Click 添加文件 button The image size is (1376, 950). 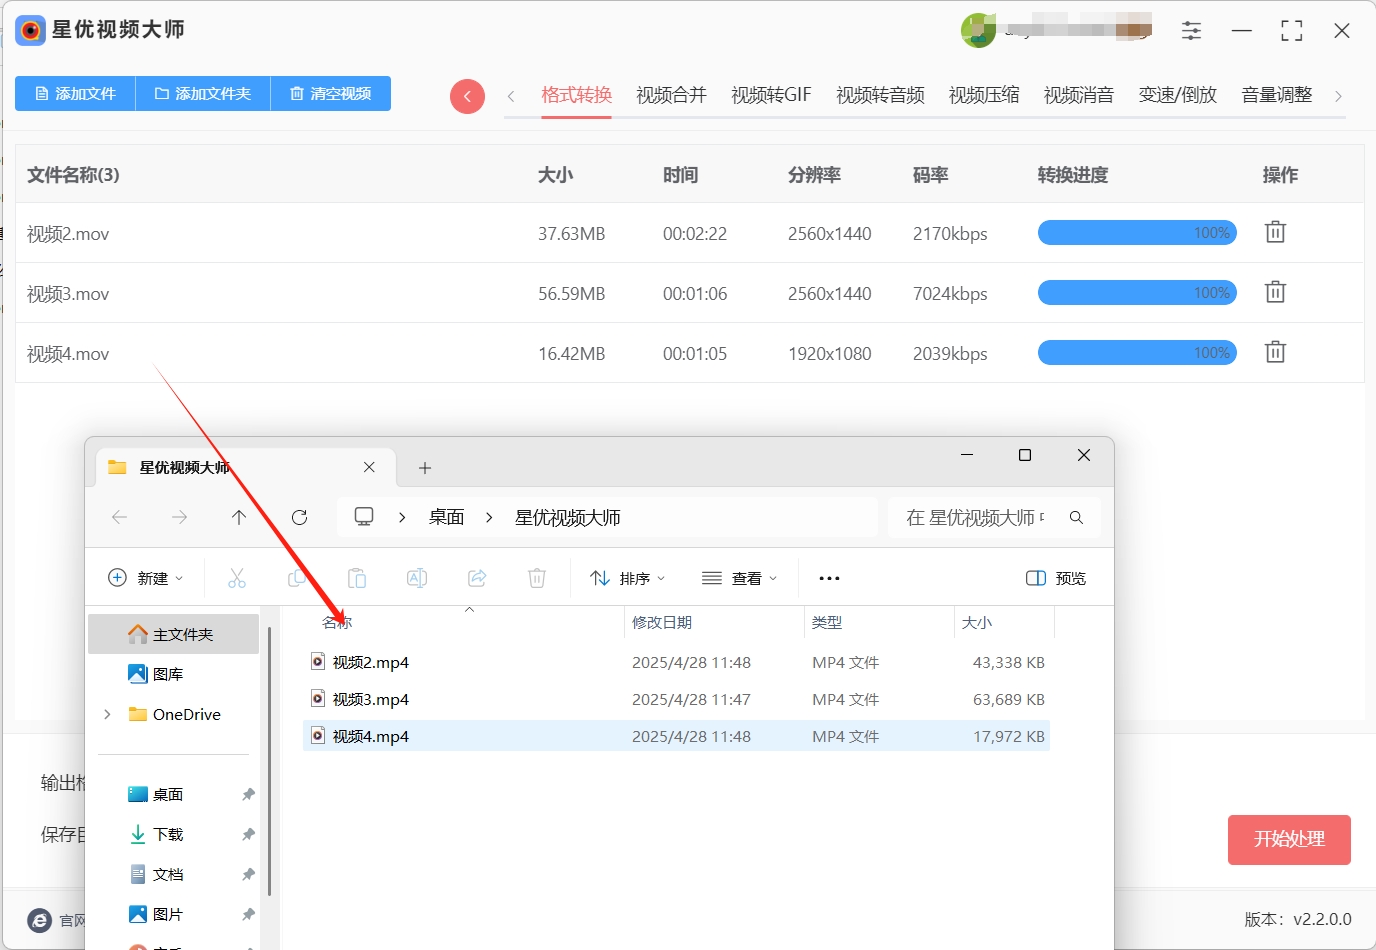pyautogui.click(x=75, y=93)
